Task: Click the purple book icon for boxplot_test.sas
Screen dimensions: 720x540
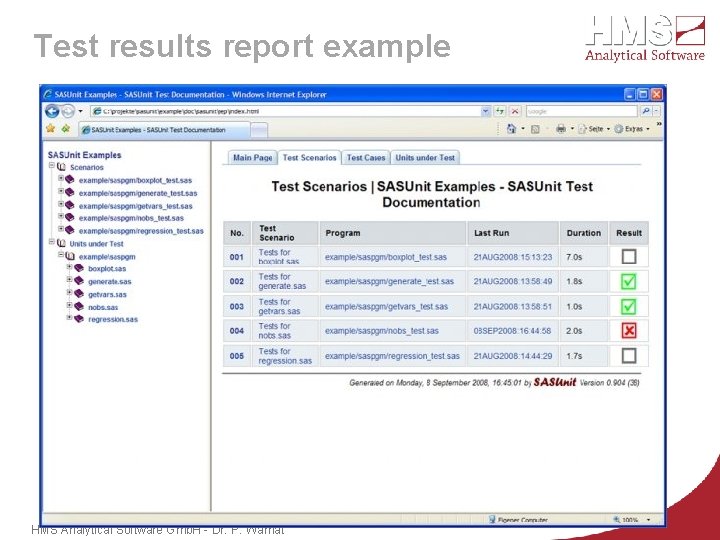Action: [69, 179]
